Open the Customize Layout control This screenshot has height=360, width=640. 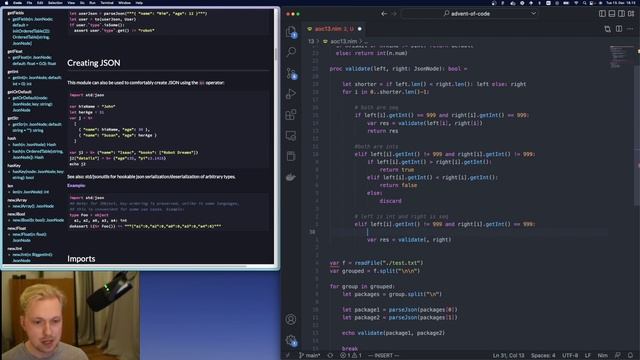[x=631, y=13]
